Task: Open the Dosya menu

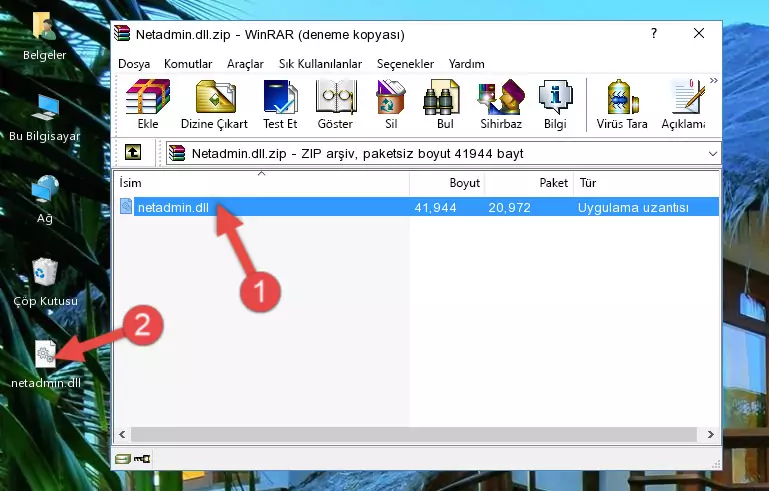Action: pos(134,64)
